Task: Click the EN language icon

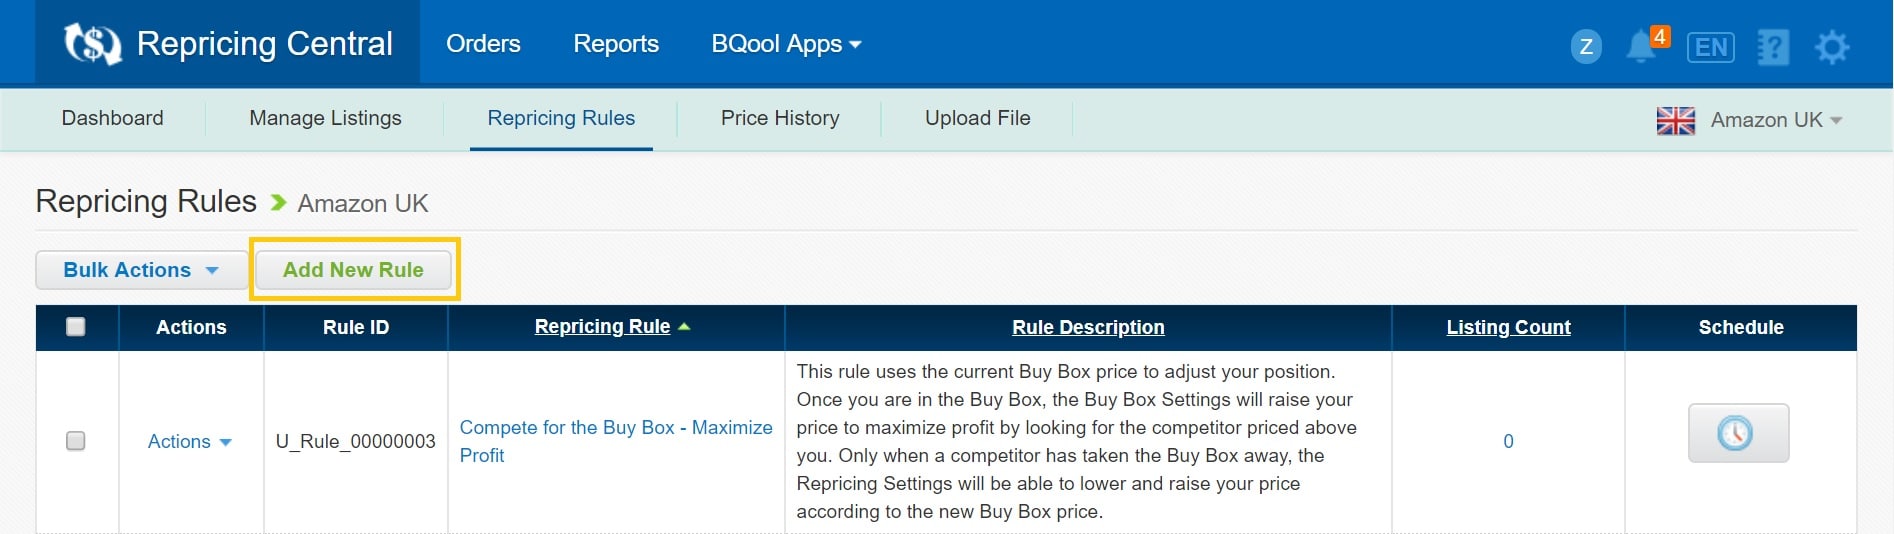Action: 1711,47
